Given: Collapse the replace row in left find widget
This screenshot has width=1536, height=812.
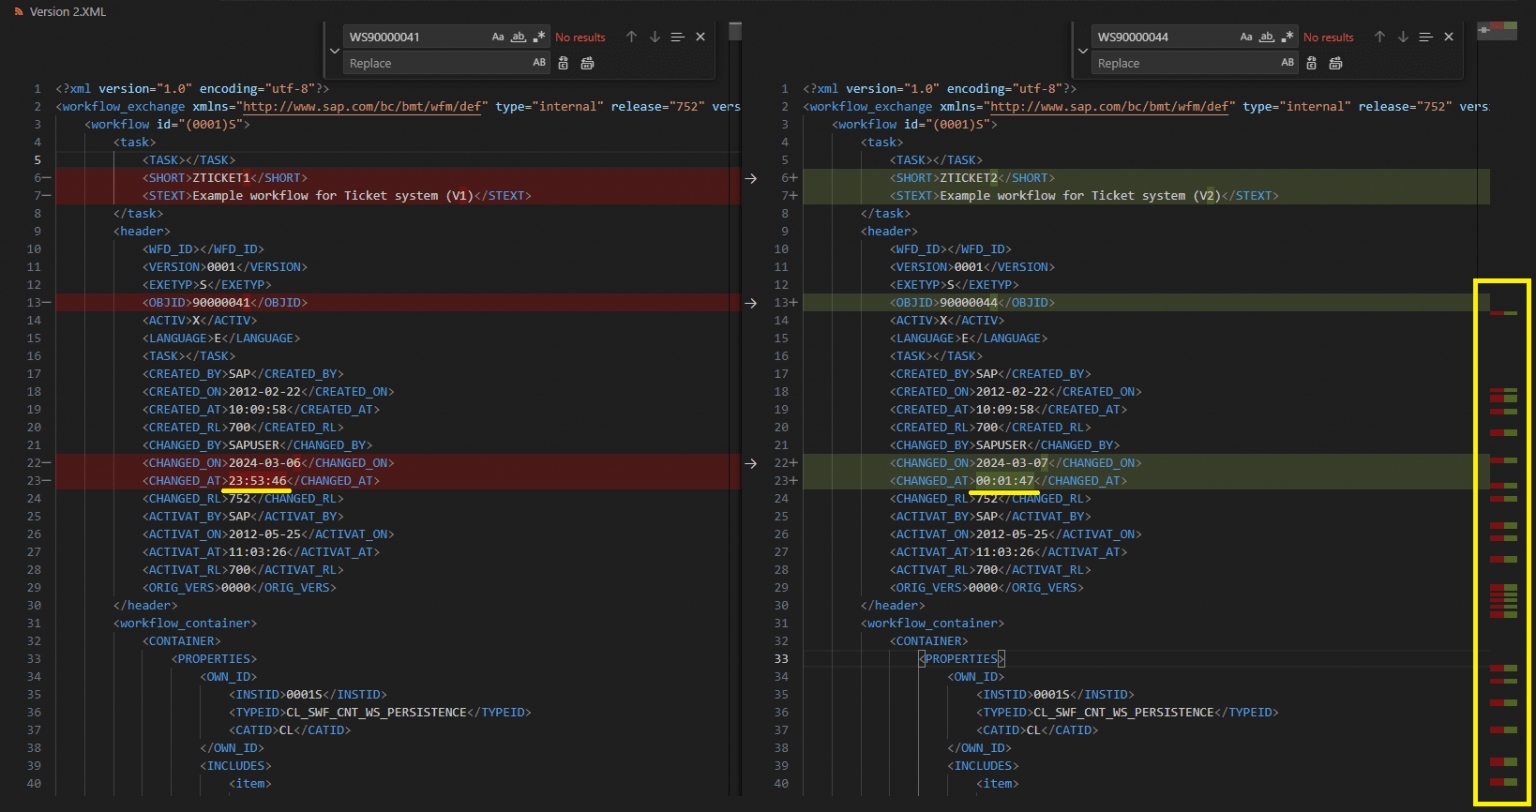Looking at the screenshot, I should point(333,50).
